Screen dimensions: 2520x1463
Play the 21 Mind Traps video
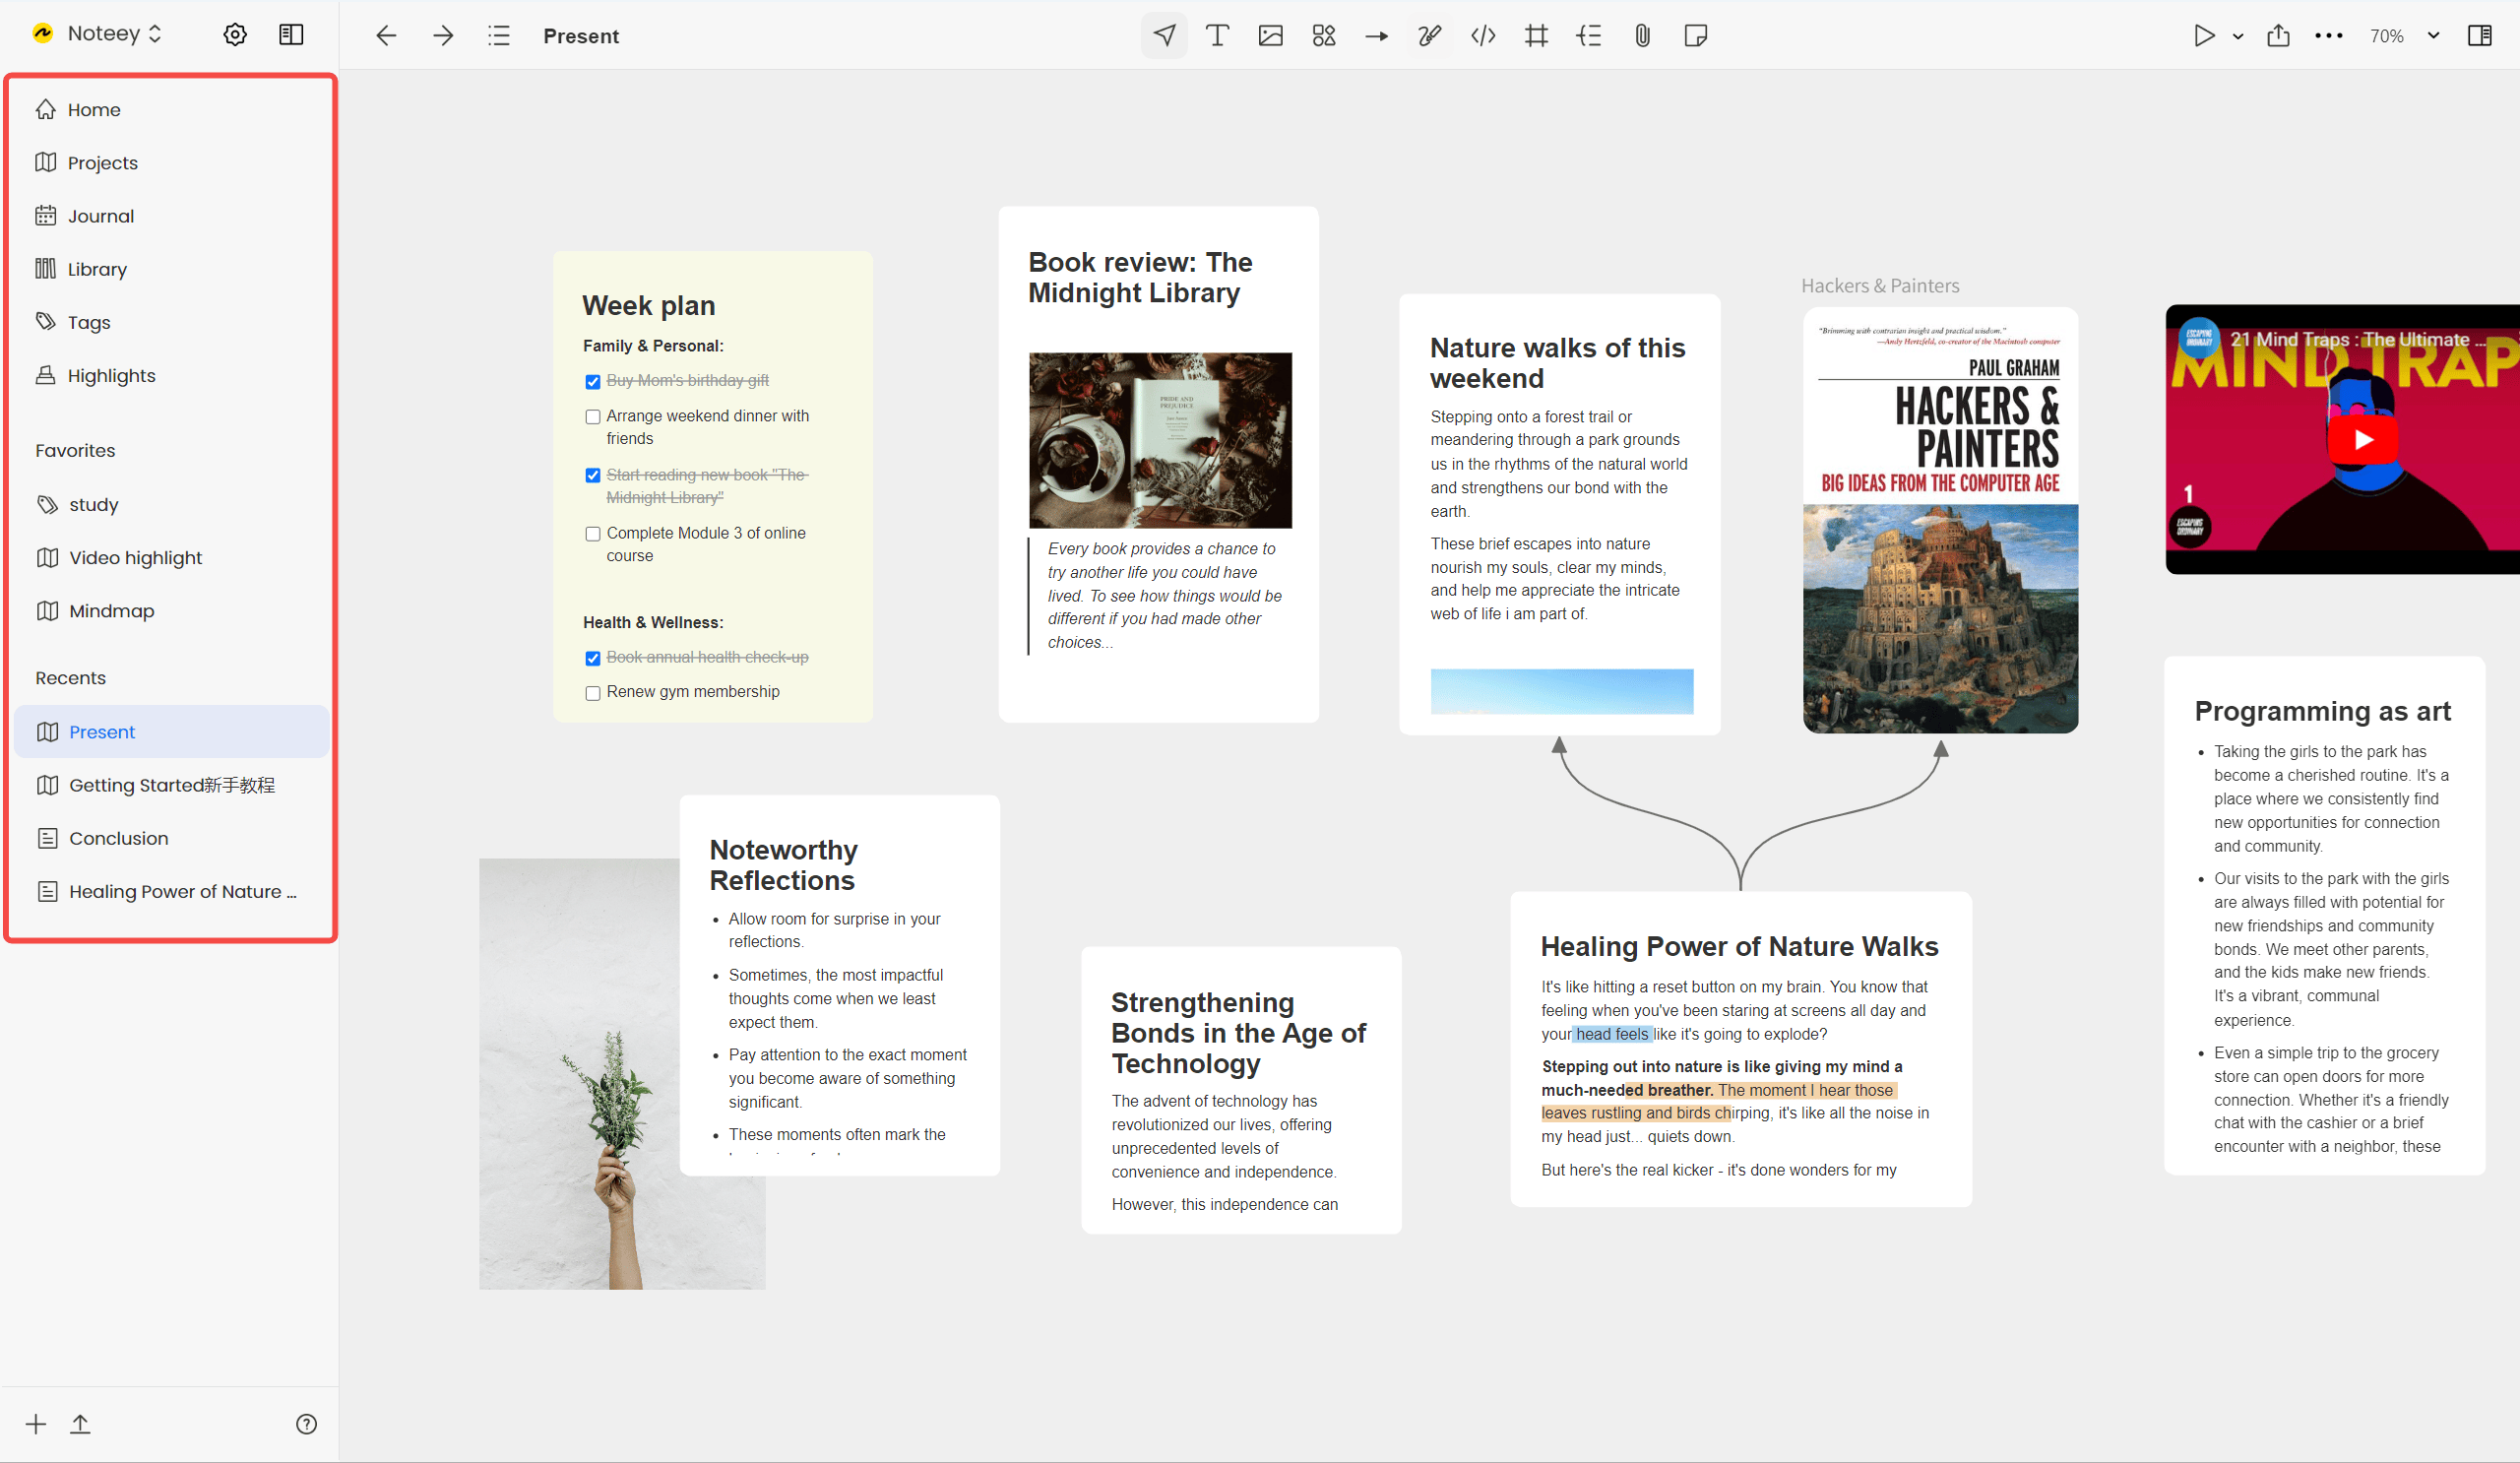click(x=2362, y=440)
